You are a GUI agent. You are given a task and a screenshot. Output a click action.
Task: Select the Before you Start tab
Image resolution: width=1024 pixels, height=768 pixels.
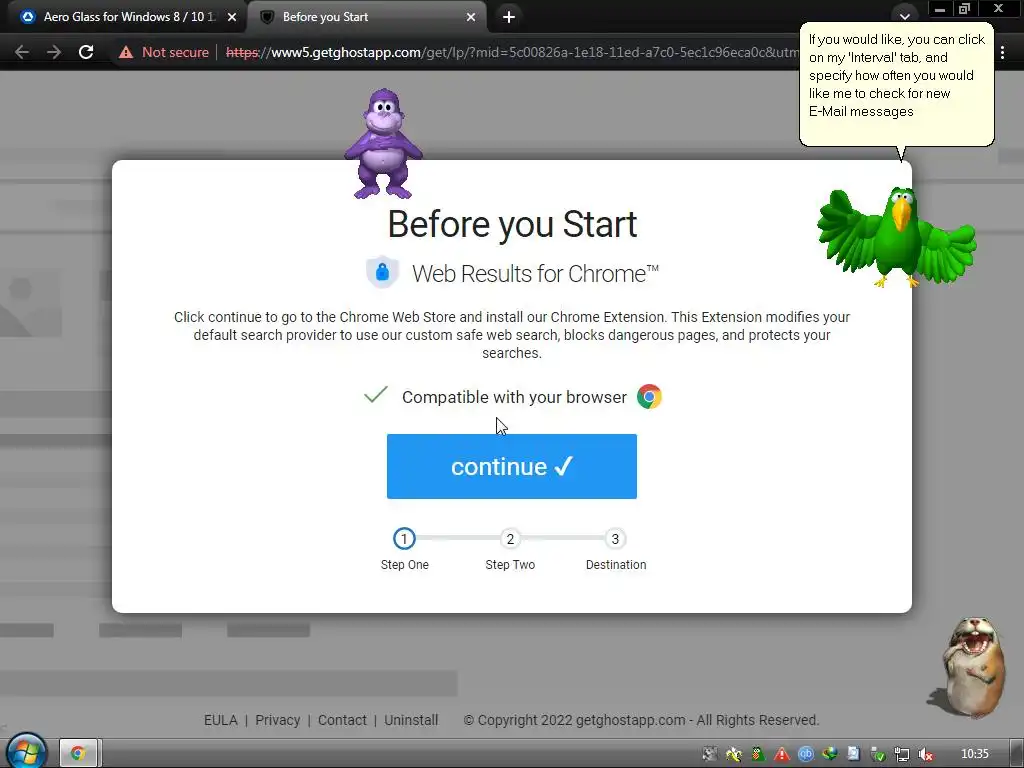tap(366, 17)
